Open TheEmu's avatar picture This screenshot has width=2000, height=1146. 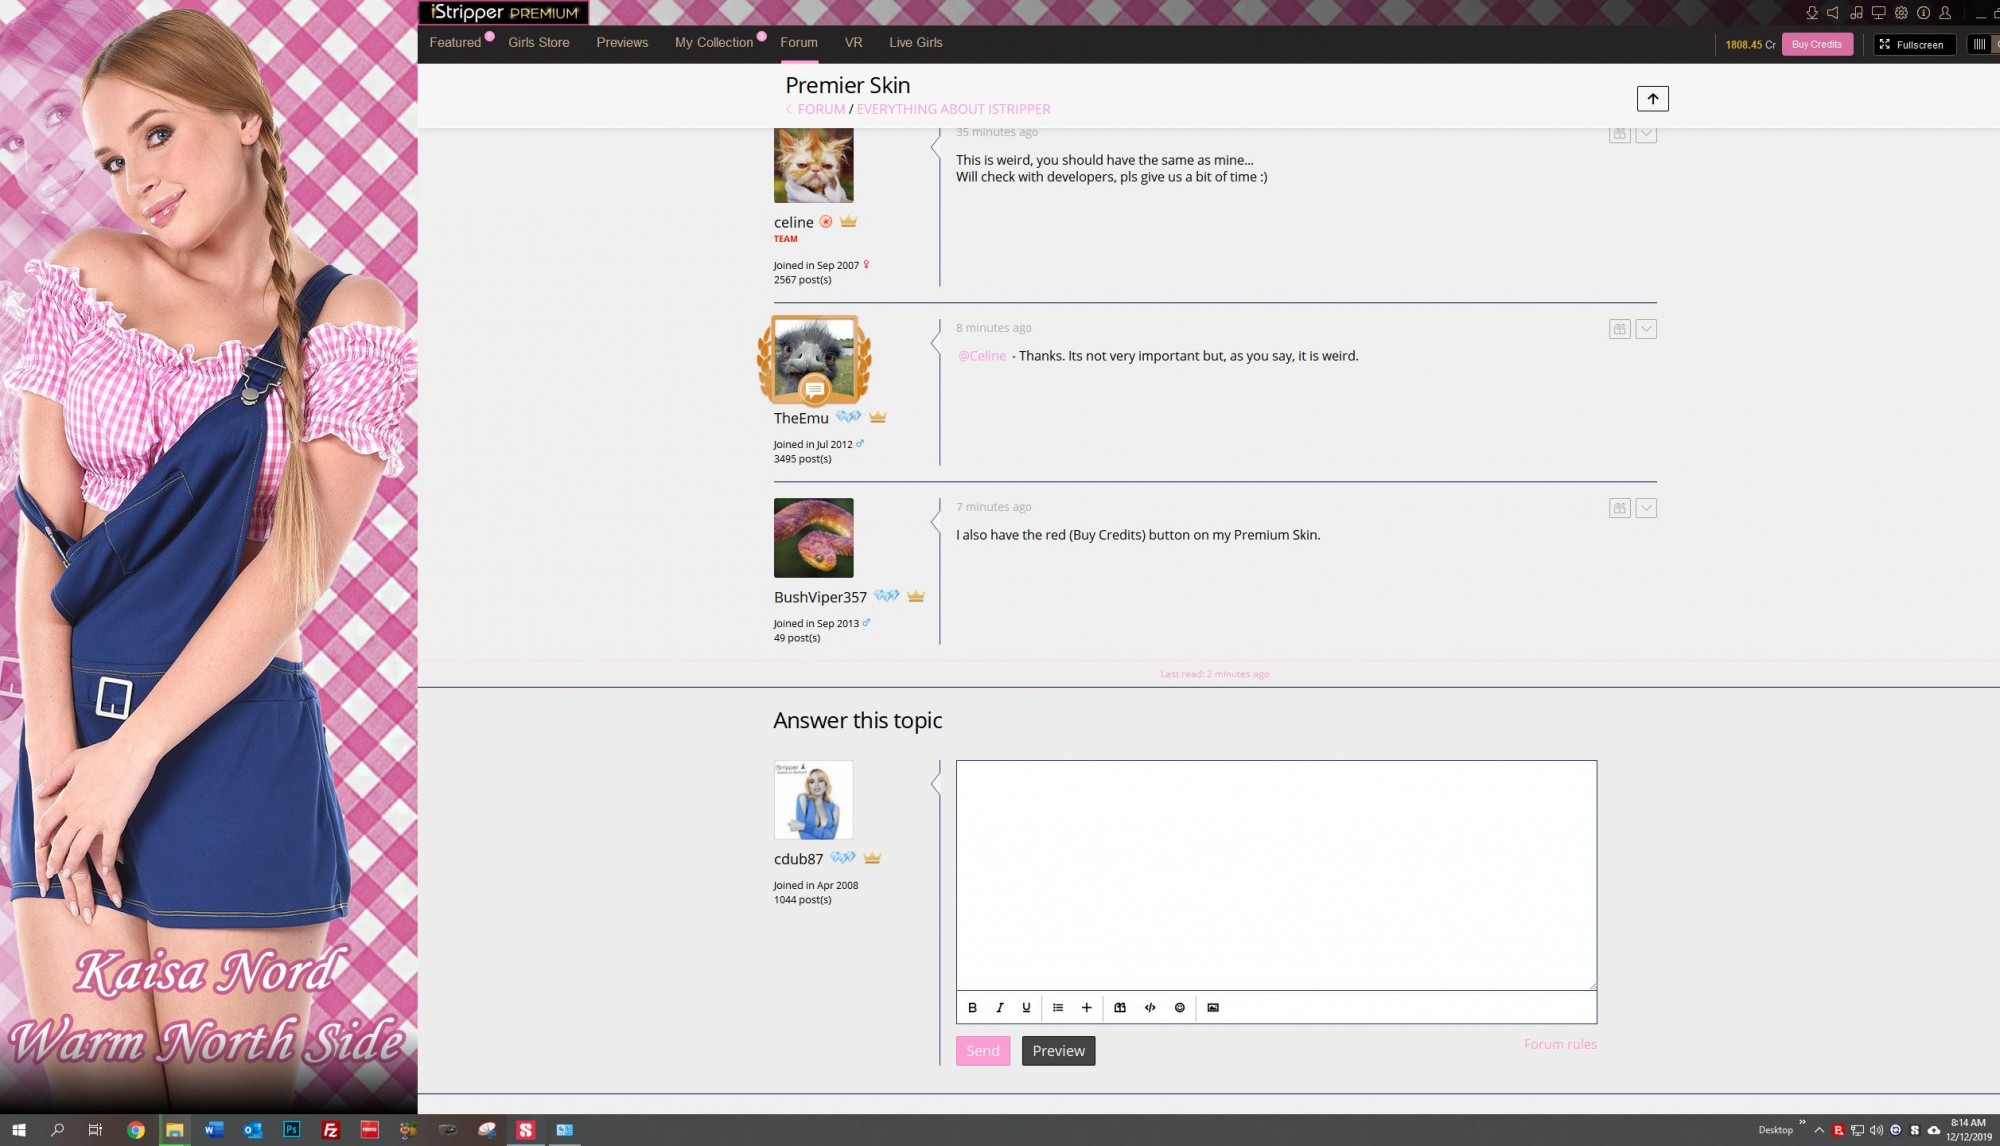click(813, 360)
